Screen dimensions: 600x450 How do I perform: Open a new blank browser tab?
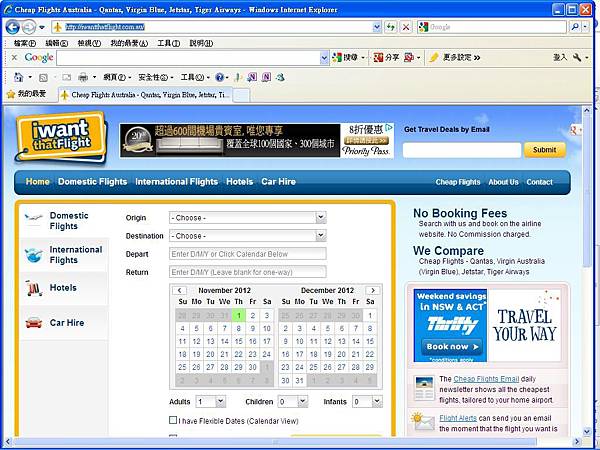(x=241, y=95)
